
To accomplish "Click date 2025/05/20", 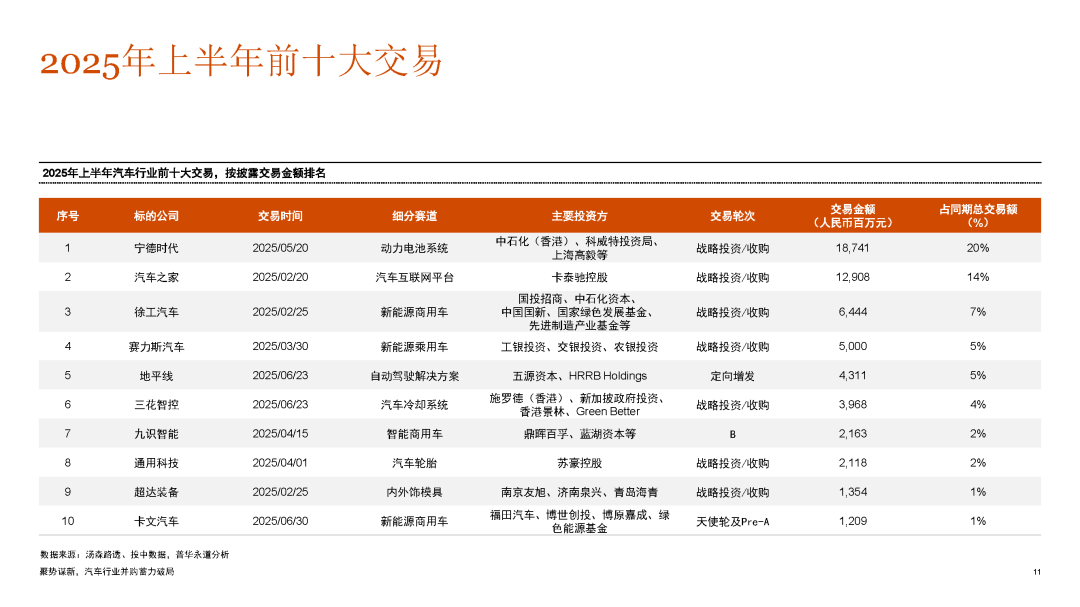I will tap(280, 248).
